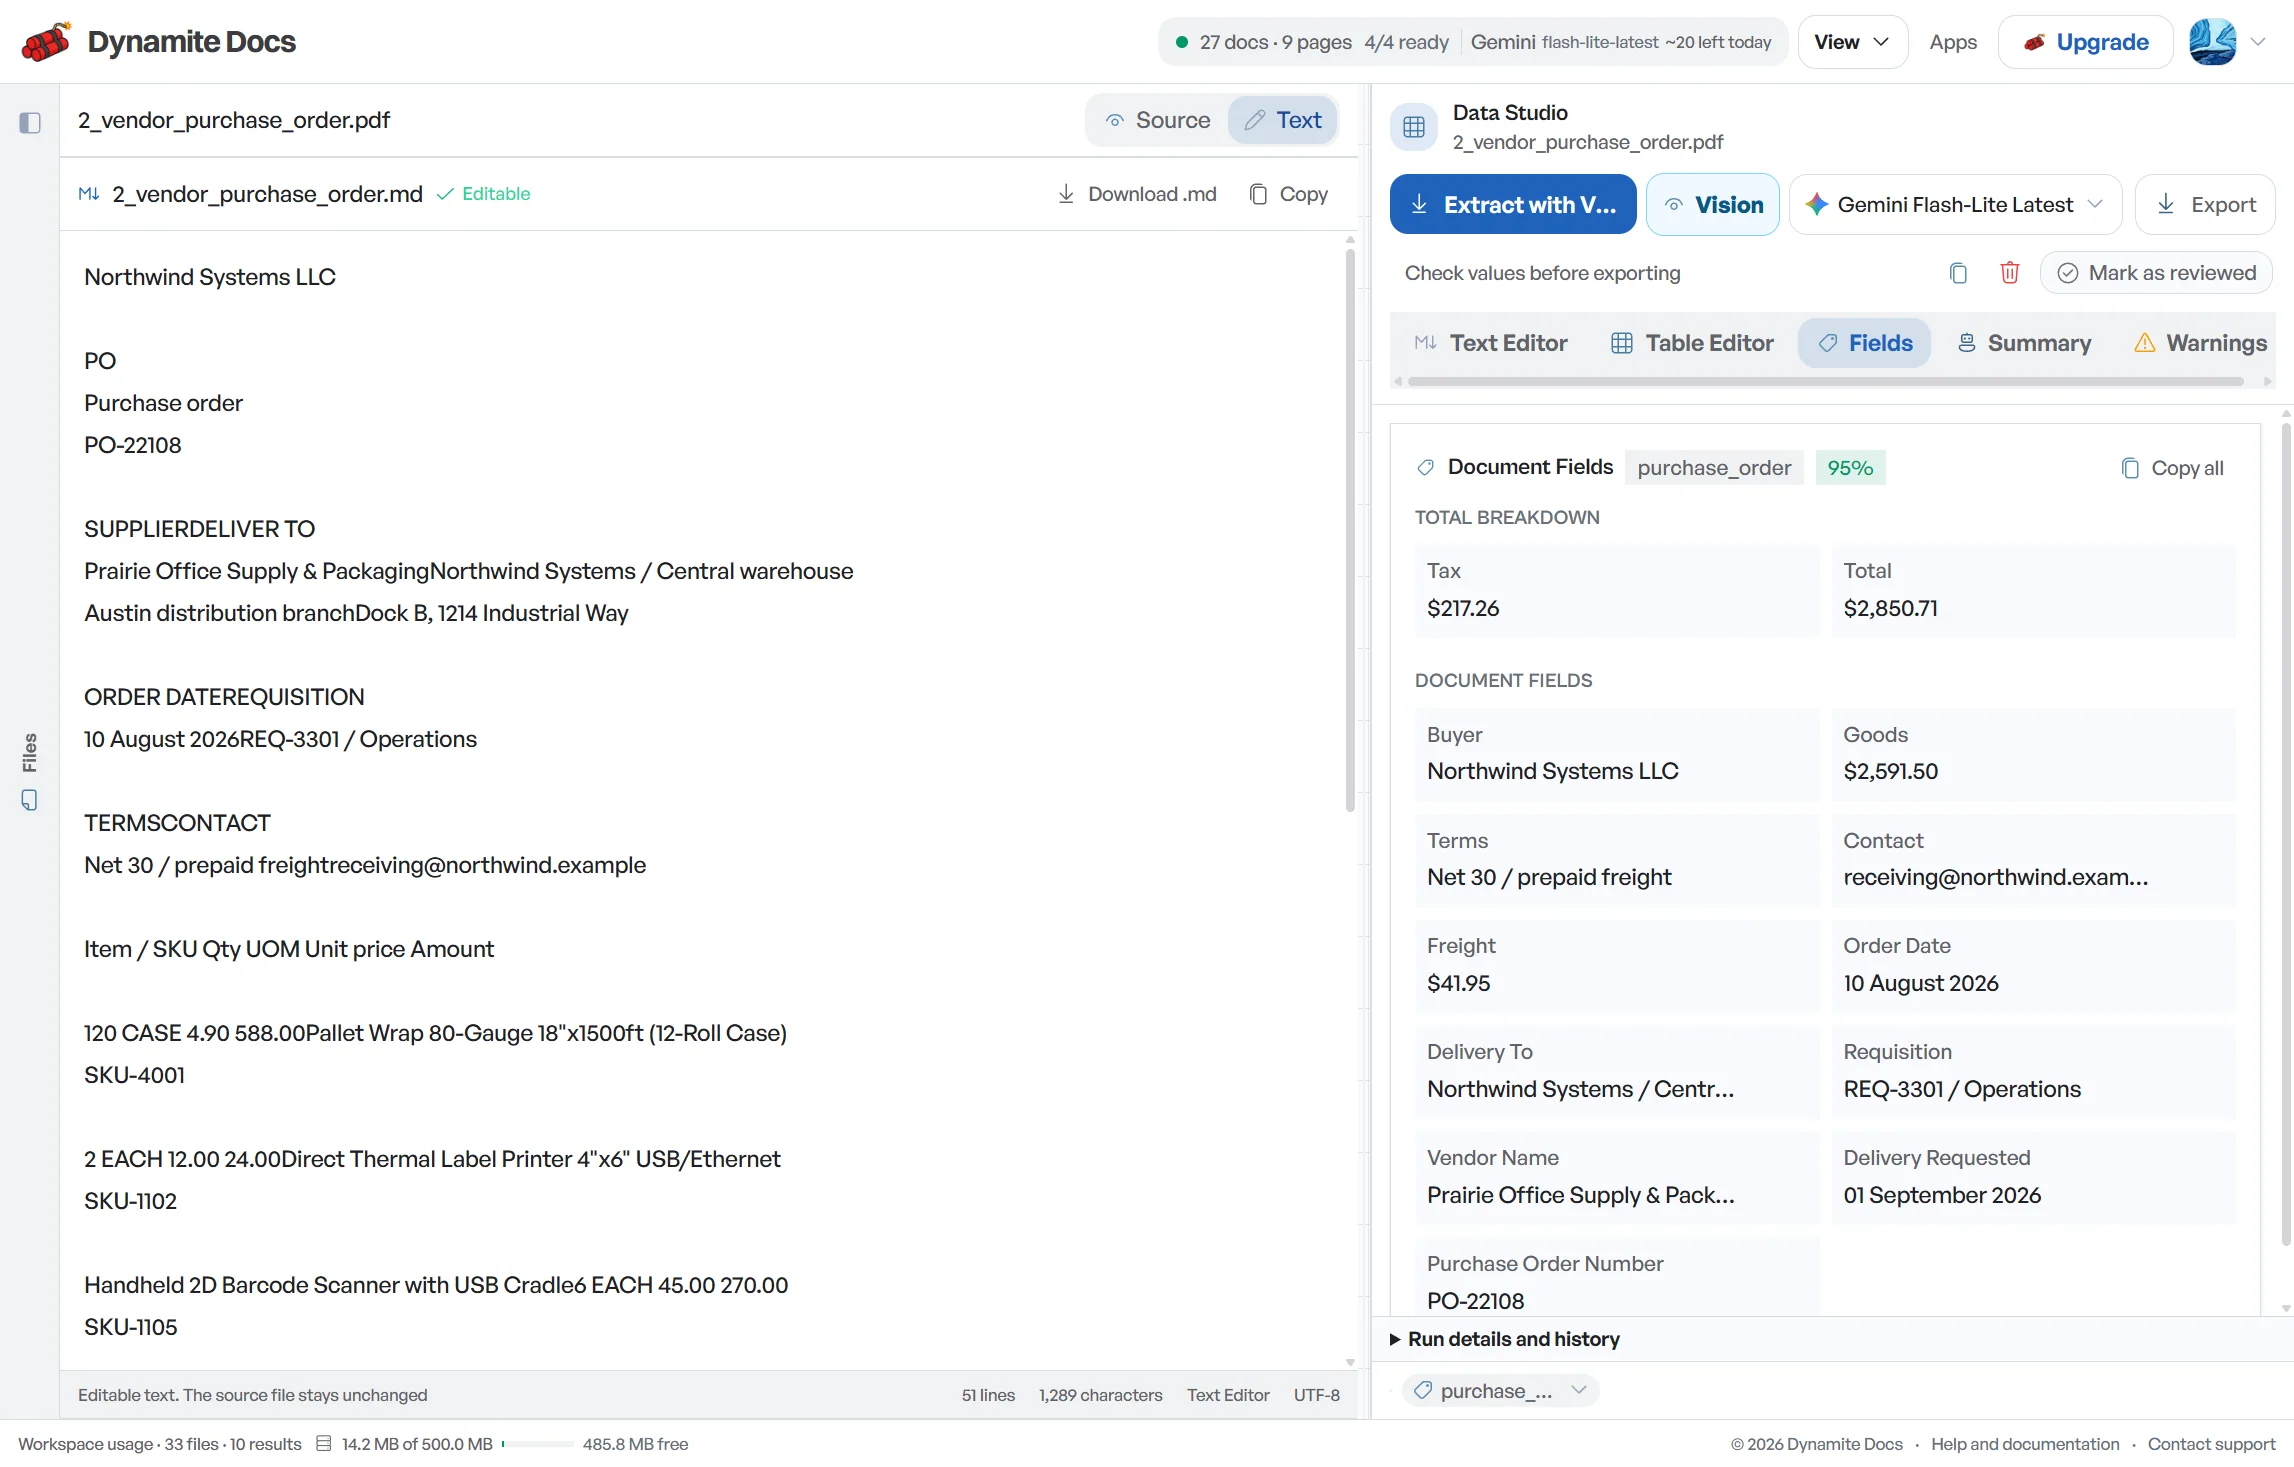Switch to Source view
Screen dimensions: 2294x1467
(x=1158, y=120)
